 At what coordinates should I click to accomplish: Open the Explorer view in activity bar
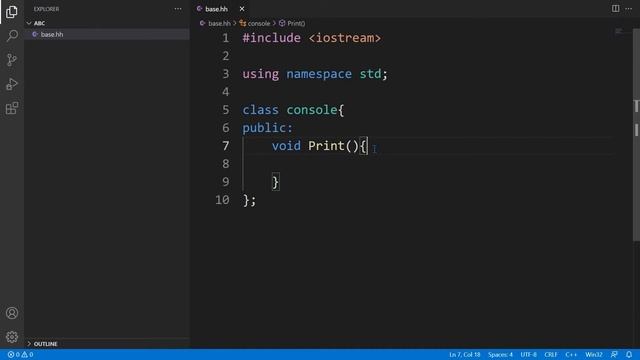[12, 12]
